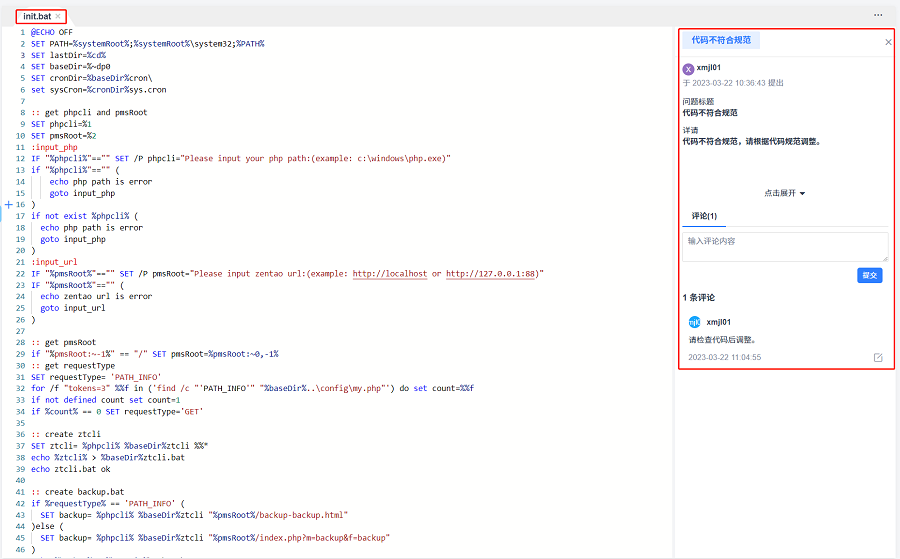The height and width of the screenshot is (559, 900).
Task: Click the :input_php label on line 11
Action: click(x=54, y=147)
